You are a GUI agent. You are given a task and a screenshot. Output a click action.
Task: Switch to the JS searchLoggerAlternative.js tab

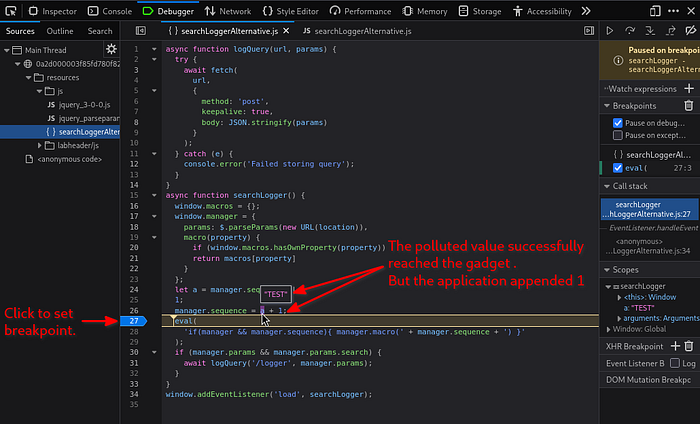pyautogui.click(x=357, y=31)
